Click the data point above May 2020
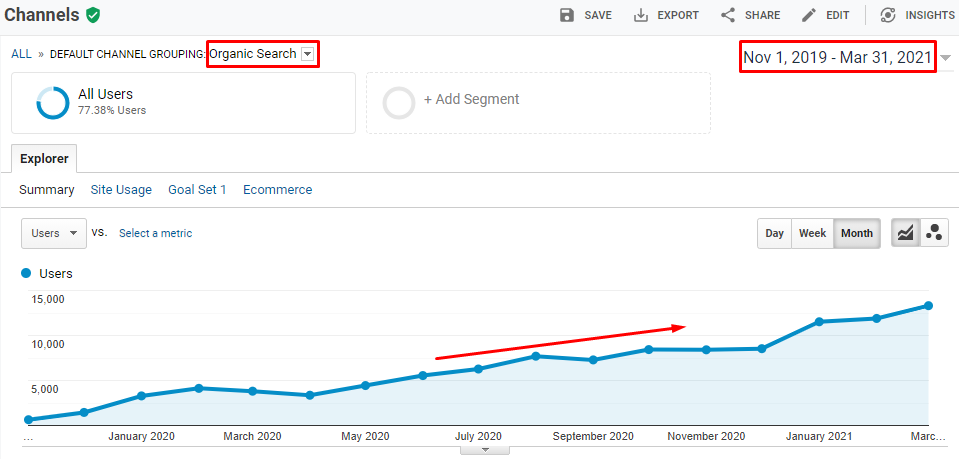 tap(365, 386)
